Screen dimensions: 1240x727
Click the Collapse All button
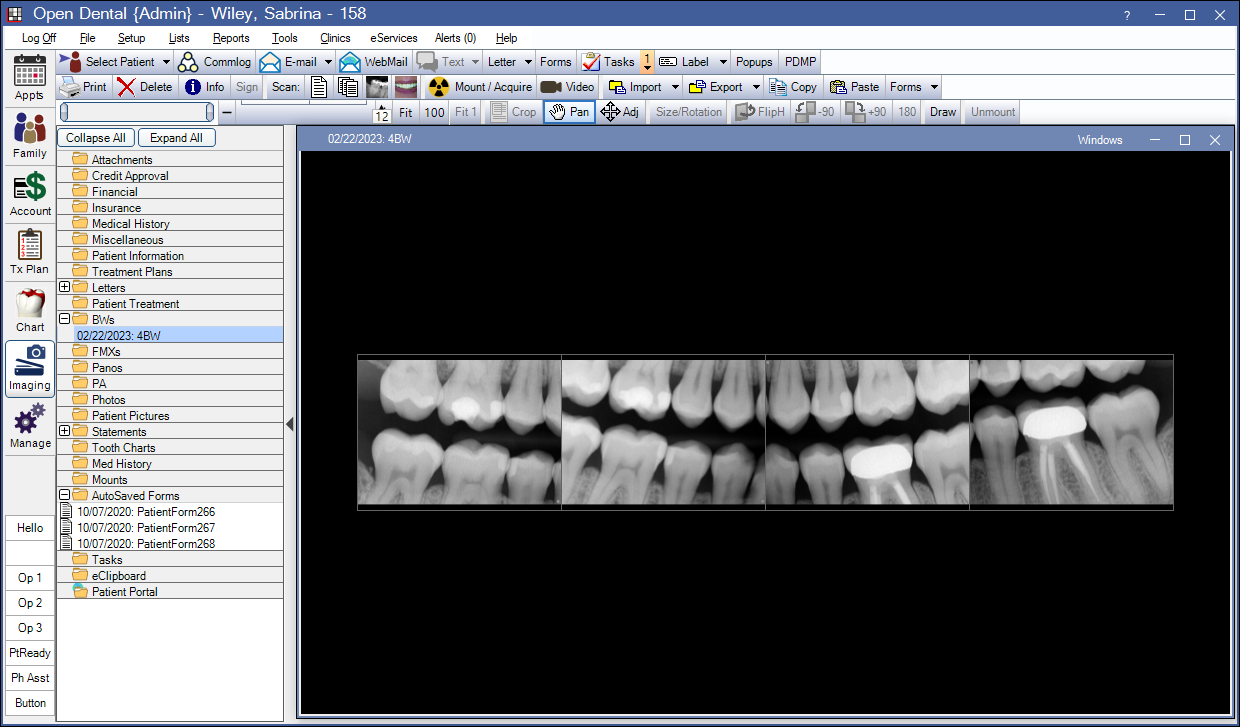tap(95, 137)
